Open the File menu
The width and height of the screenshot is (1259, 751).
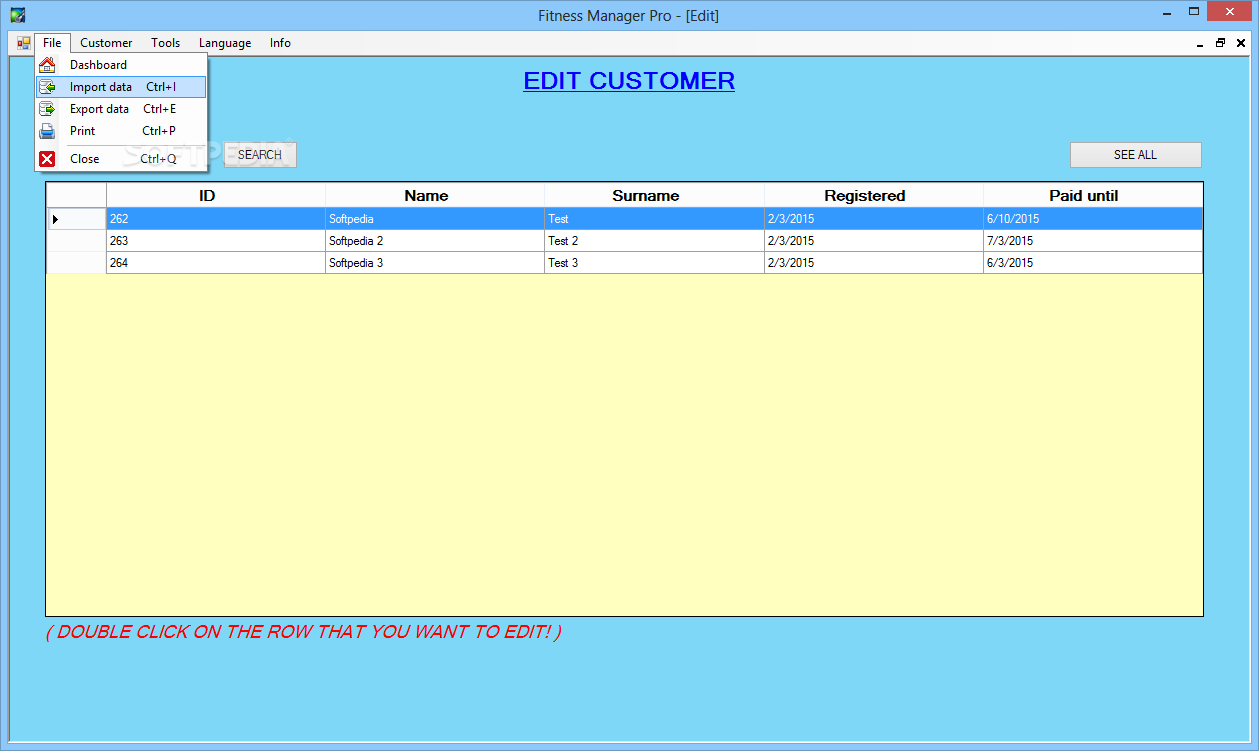tap(52, 43)
